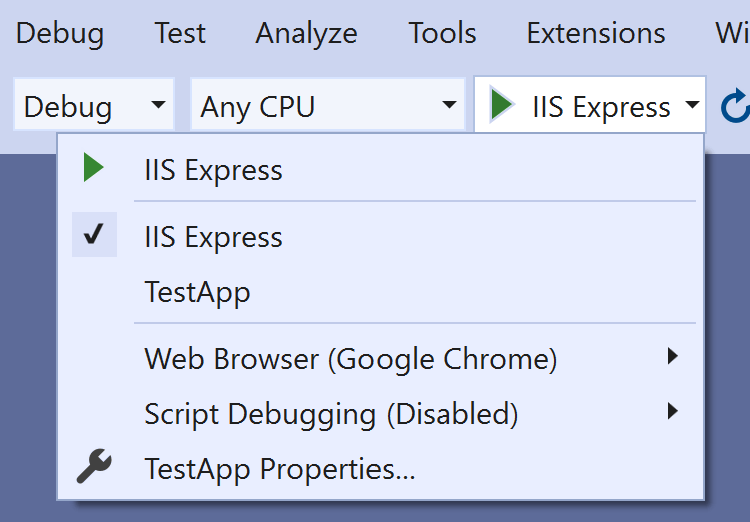Image resolution: width=750 pixels, height=522 pixels.
Task: Open the Any CPU platform dropdown
Action: click(x=328, y=104)
